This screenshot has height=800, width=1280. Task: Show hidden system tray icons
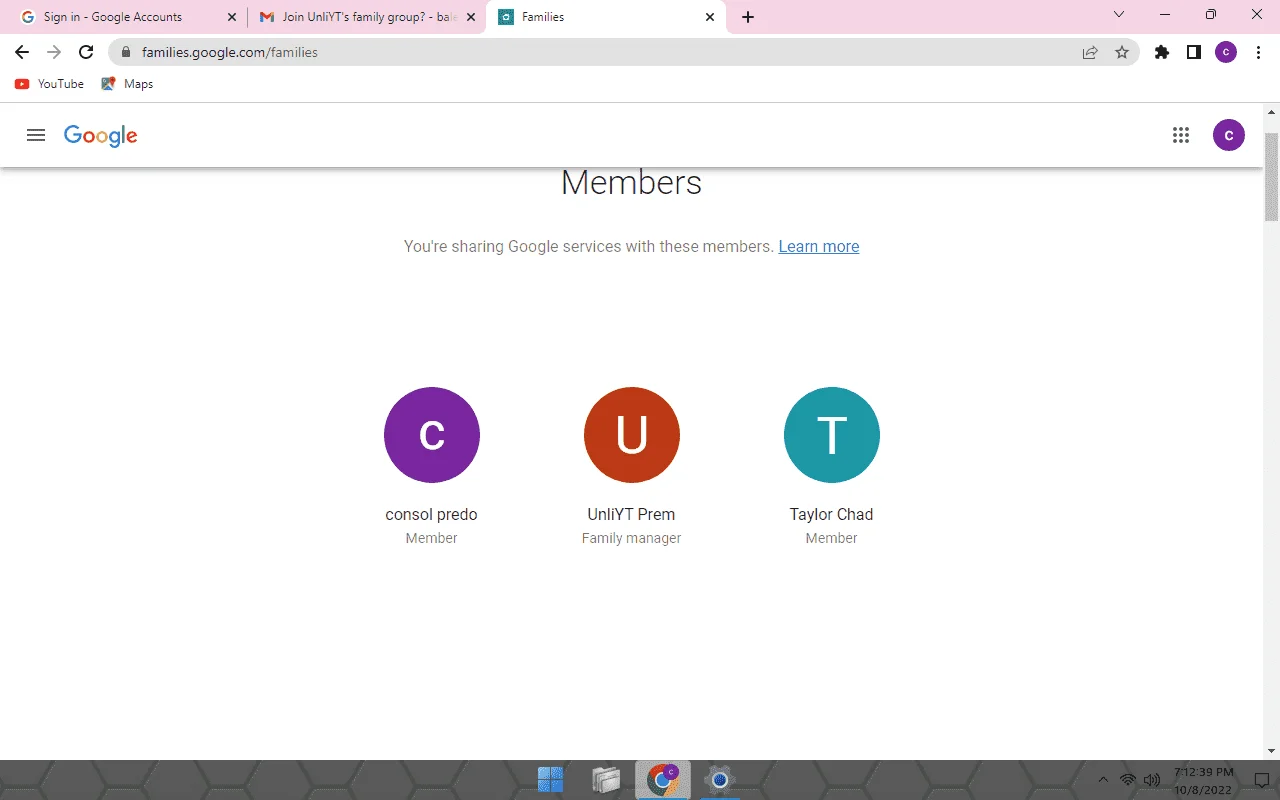(1103, 780)
